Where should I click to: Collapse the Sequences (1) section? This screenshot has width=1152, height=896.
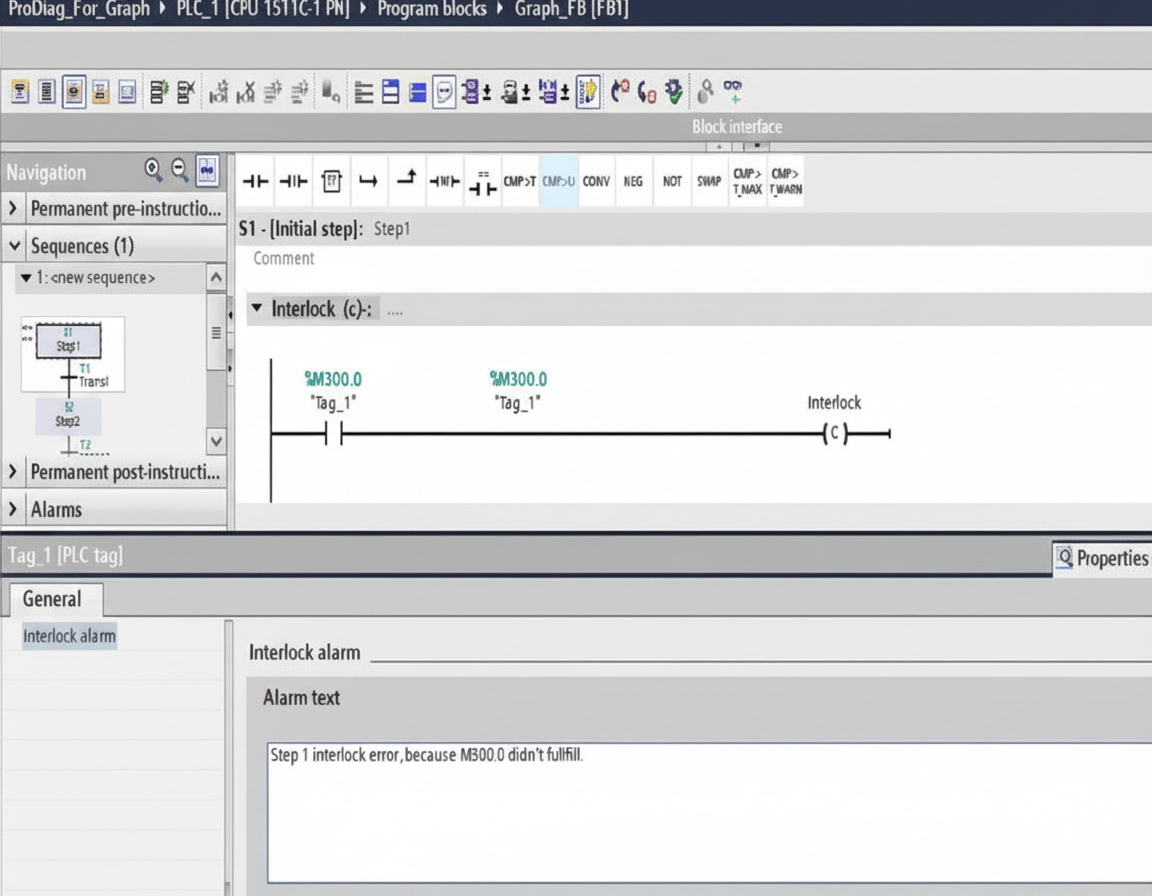tap(13, 246)
